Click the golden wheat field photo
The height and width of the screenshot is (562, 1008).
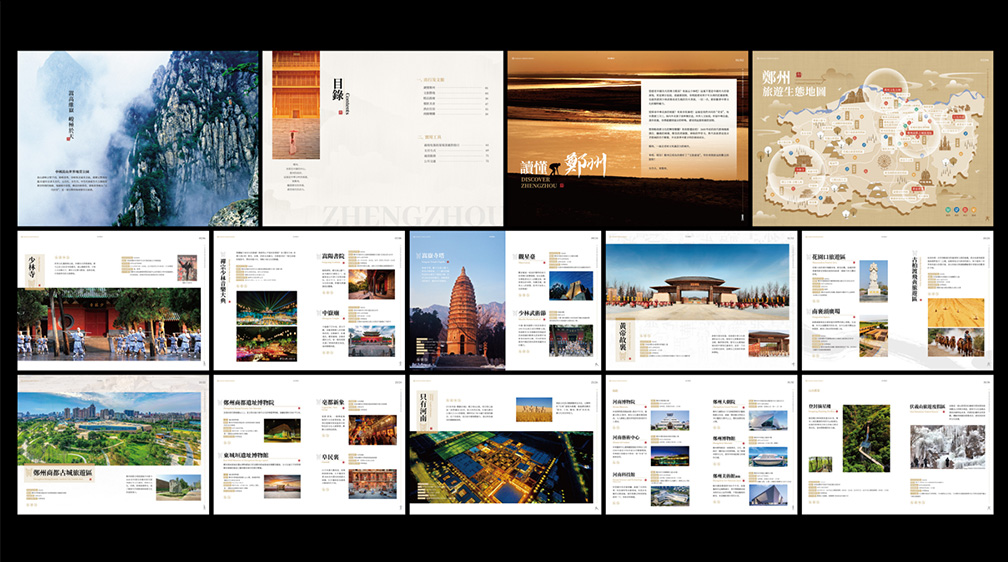[534, 410]
